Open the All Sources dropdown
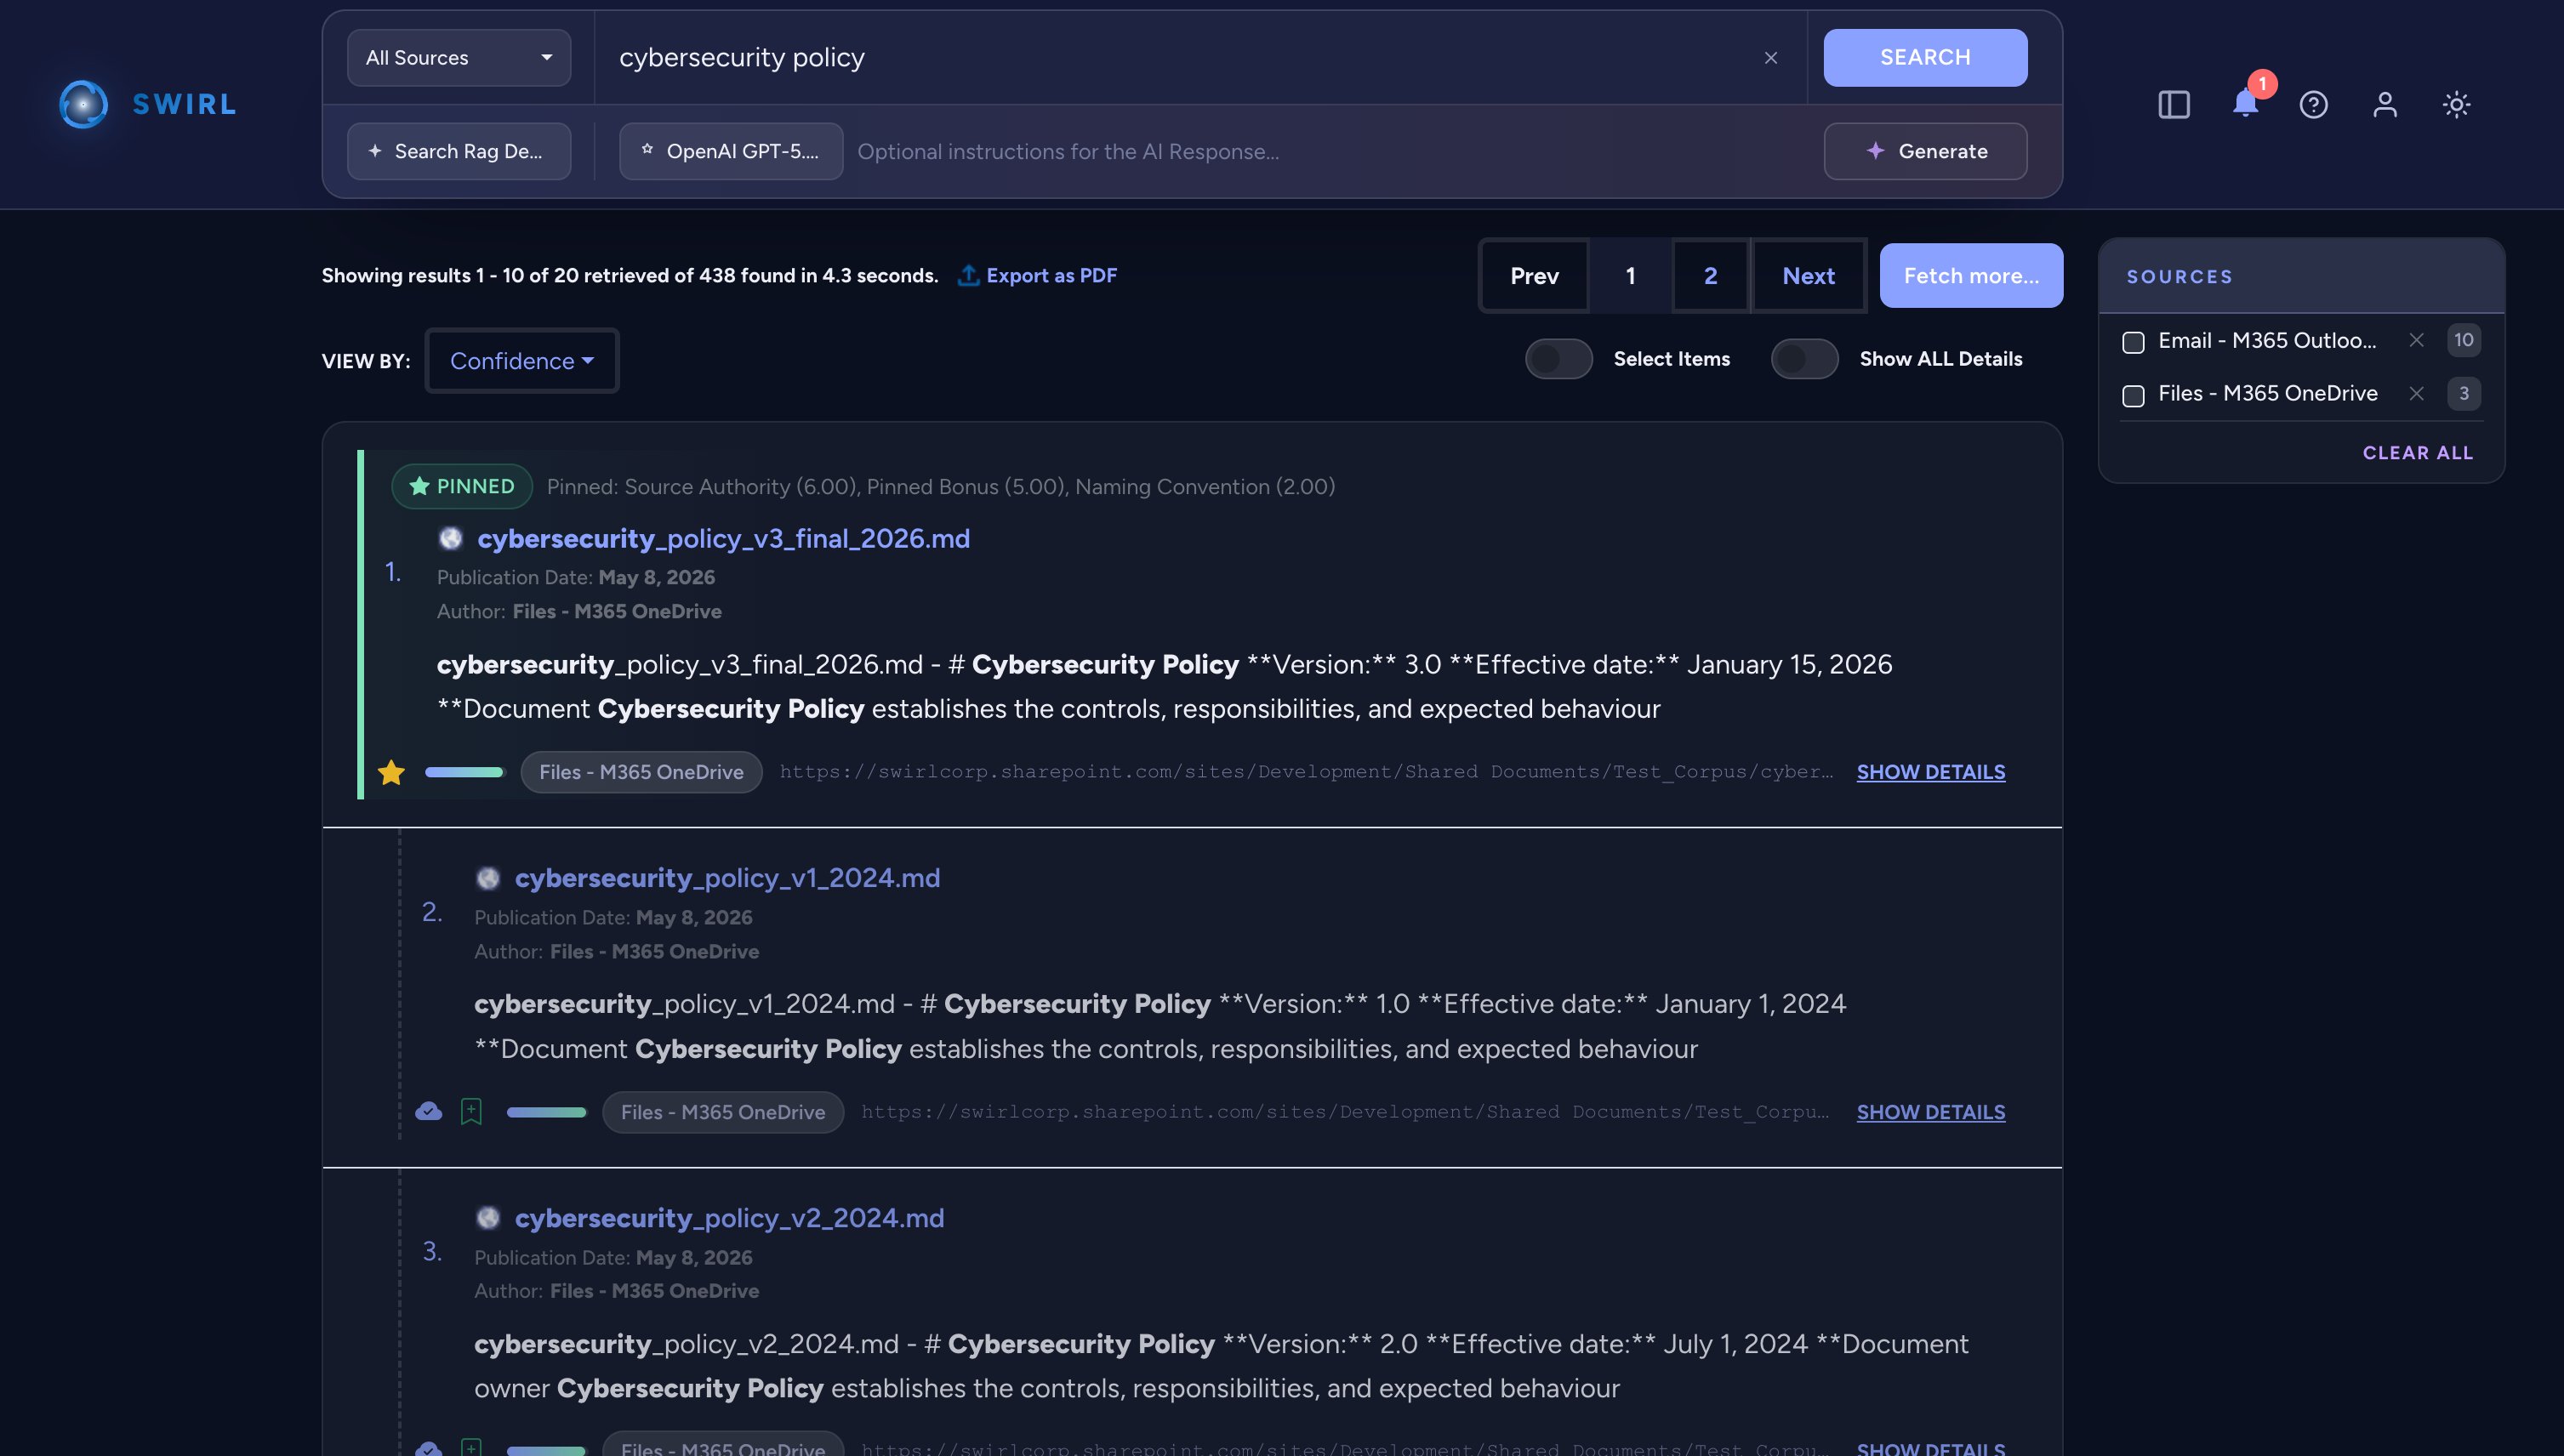2564x1456 pixels. (459, 58)
